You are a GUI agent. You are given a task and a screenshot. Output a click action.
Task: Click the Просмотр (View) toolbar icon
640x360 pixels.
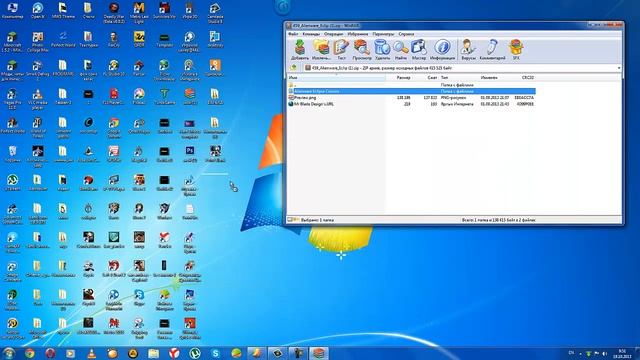[x=362, y=50]
